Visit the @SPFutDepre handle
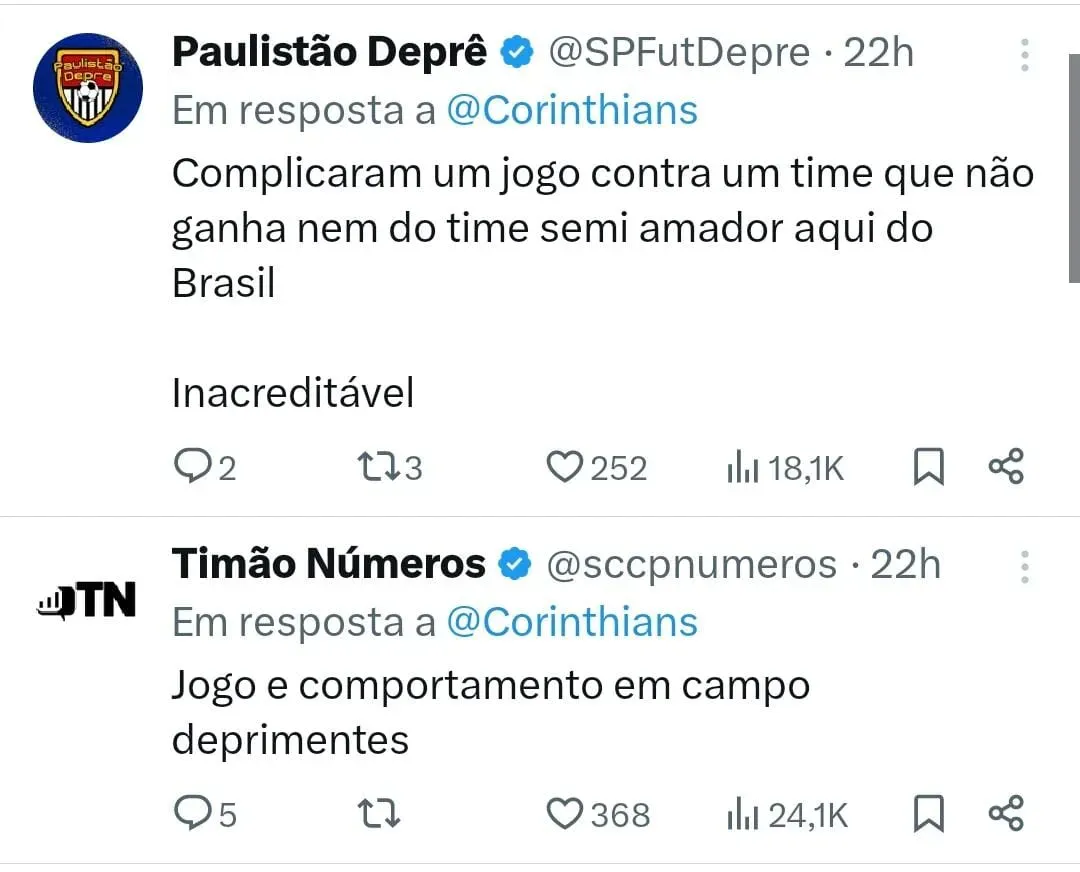This screenshot has width=1080, height=872. tap(678, 52)
